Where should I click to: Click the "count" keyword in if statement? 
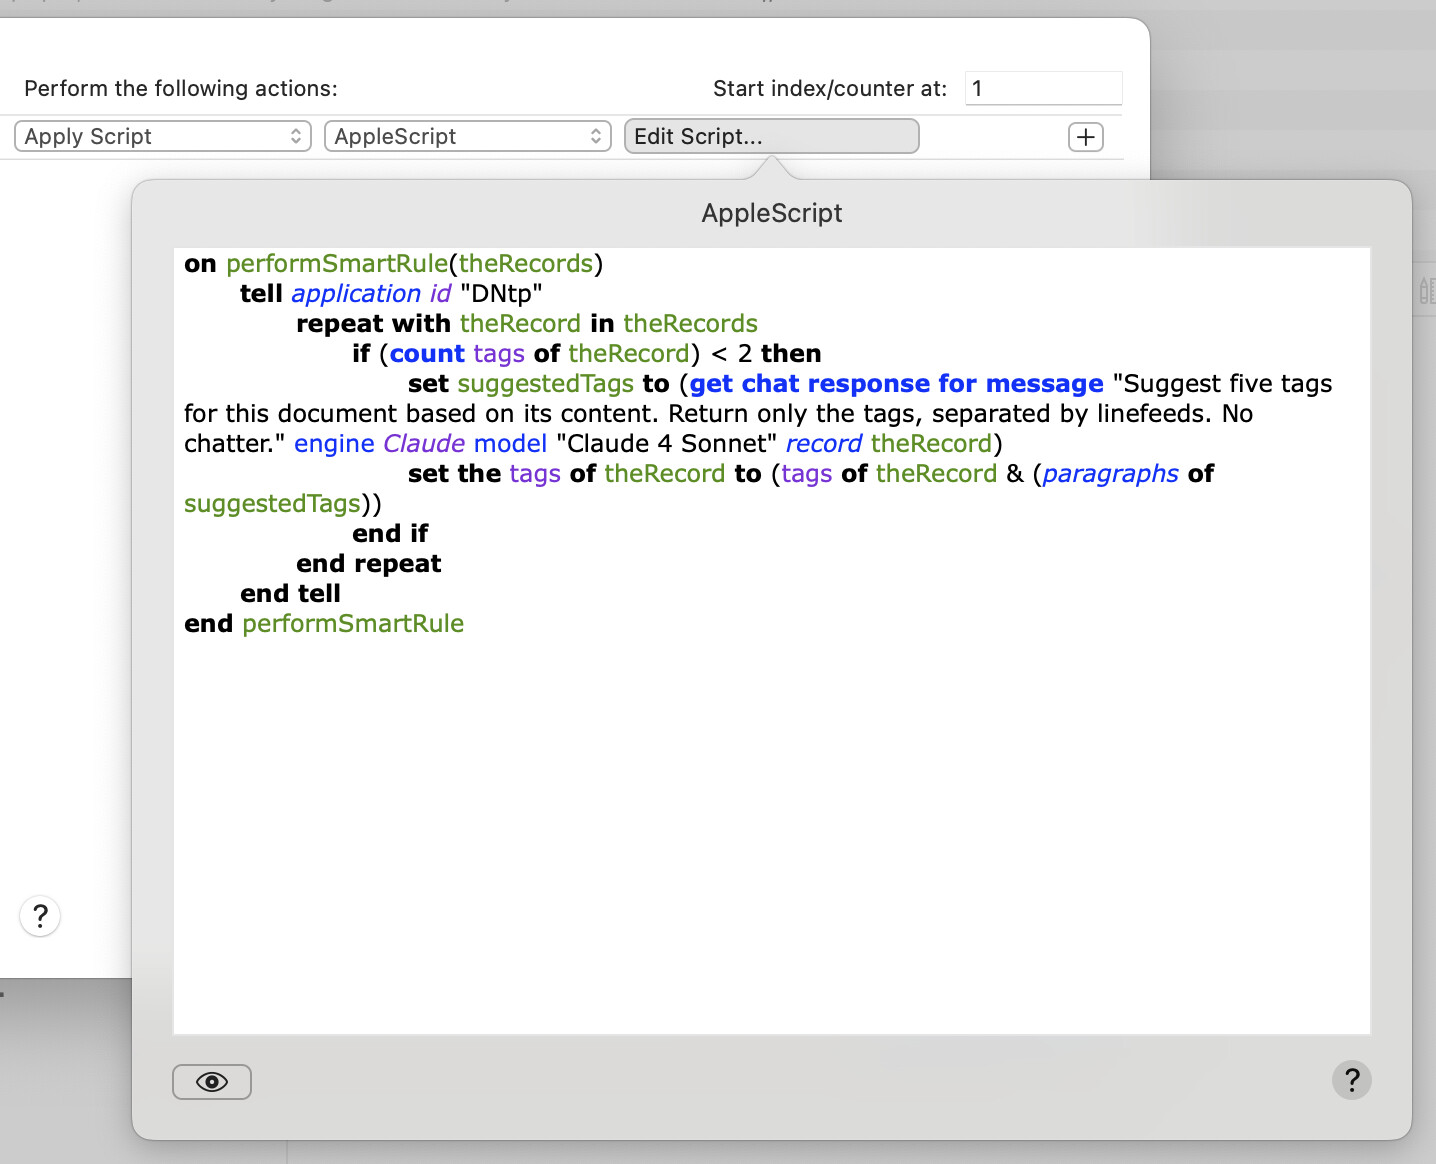427,354
